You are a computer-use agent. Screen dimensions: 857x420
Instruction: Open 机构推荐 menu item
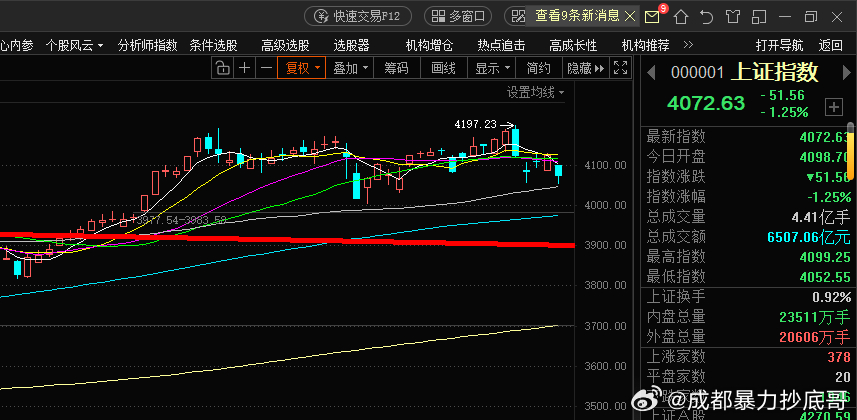645,45
